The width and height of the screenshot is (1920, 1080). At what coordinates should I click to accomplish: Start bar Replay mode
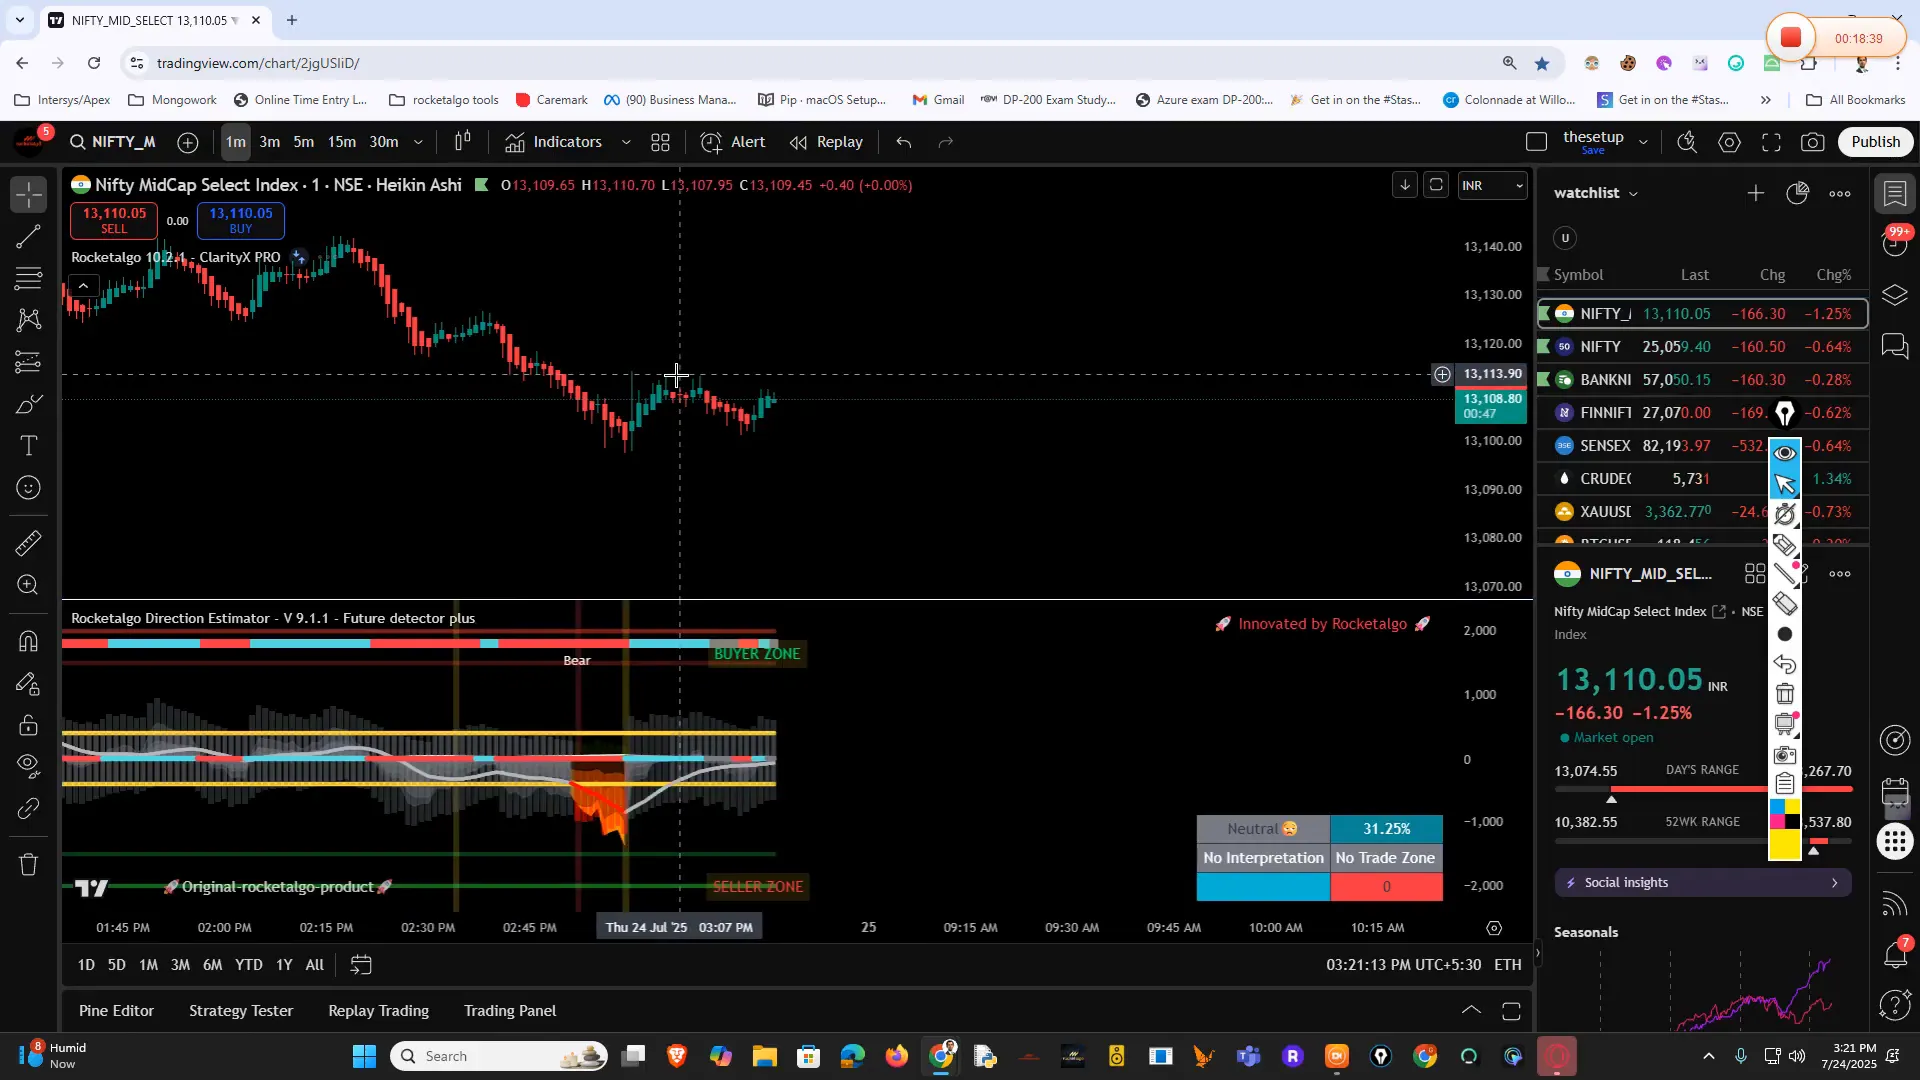826,142
